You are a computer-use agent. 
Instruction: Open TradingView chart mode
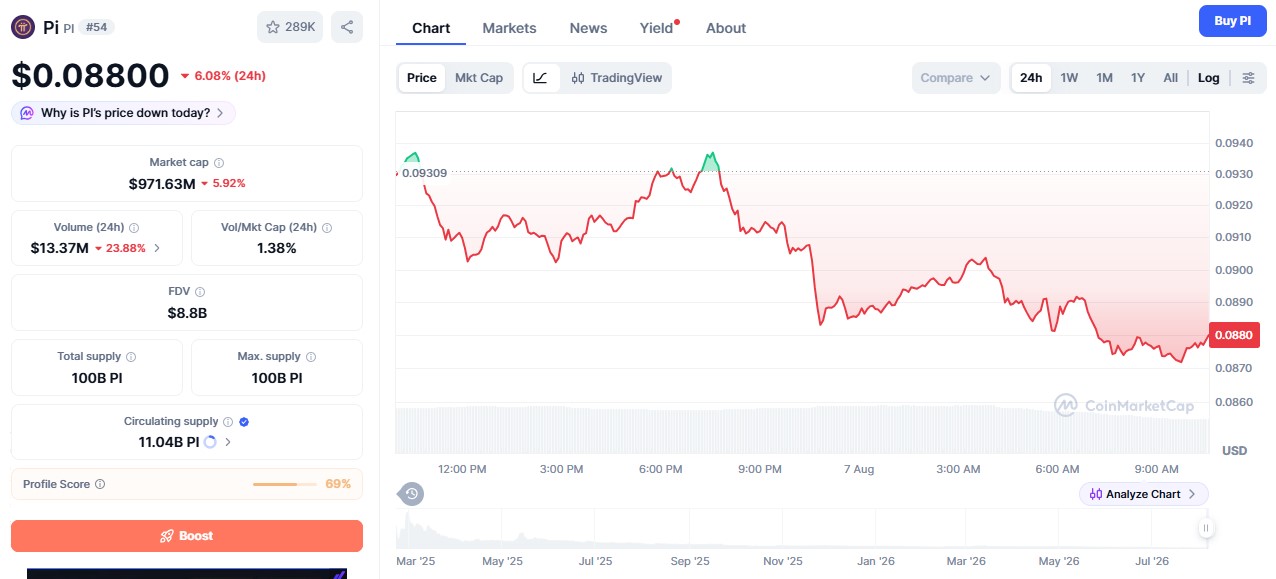click(x=617, y=78)
